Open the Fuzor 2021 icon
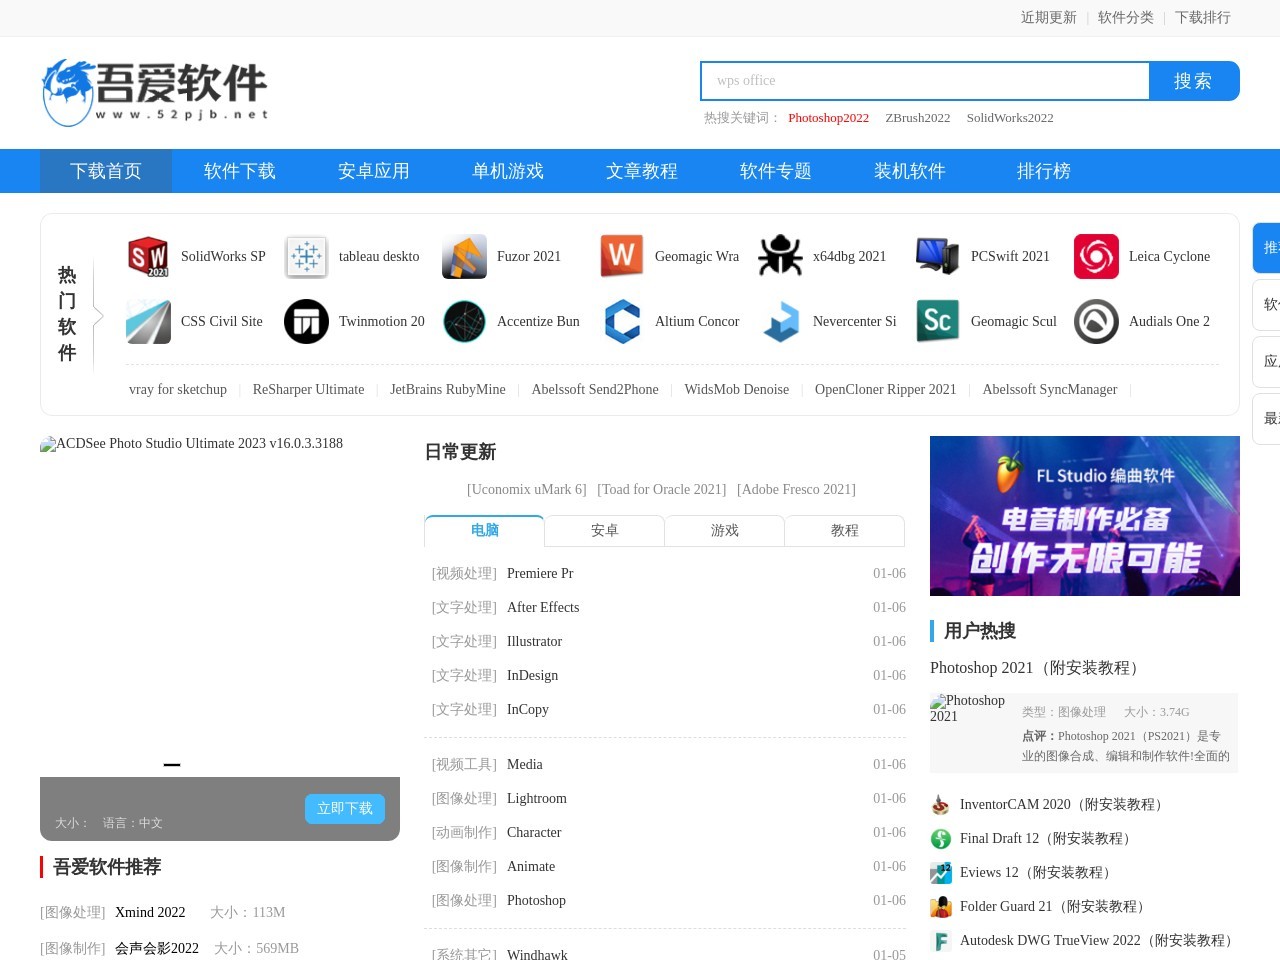Screen dimensions: 1280x960 [x=465, y=257]
